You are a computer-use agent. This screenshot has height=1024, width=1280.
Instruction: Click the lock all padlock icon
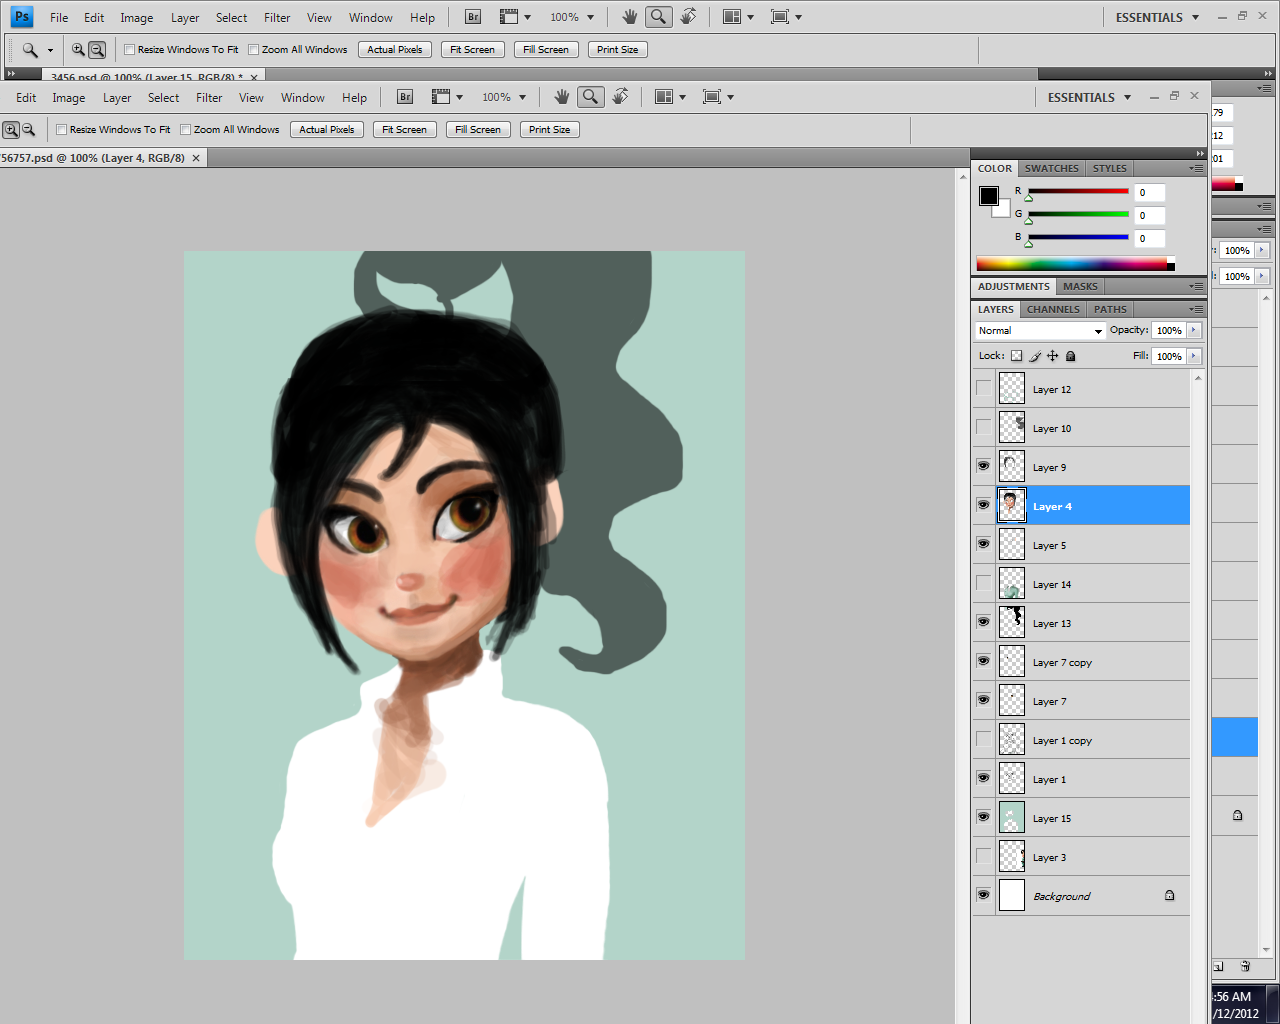(x=1071, y=356)
